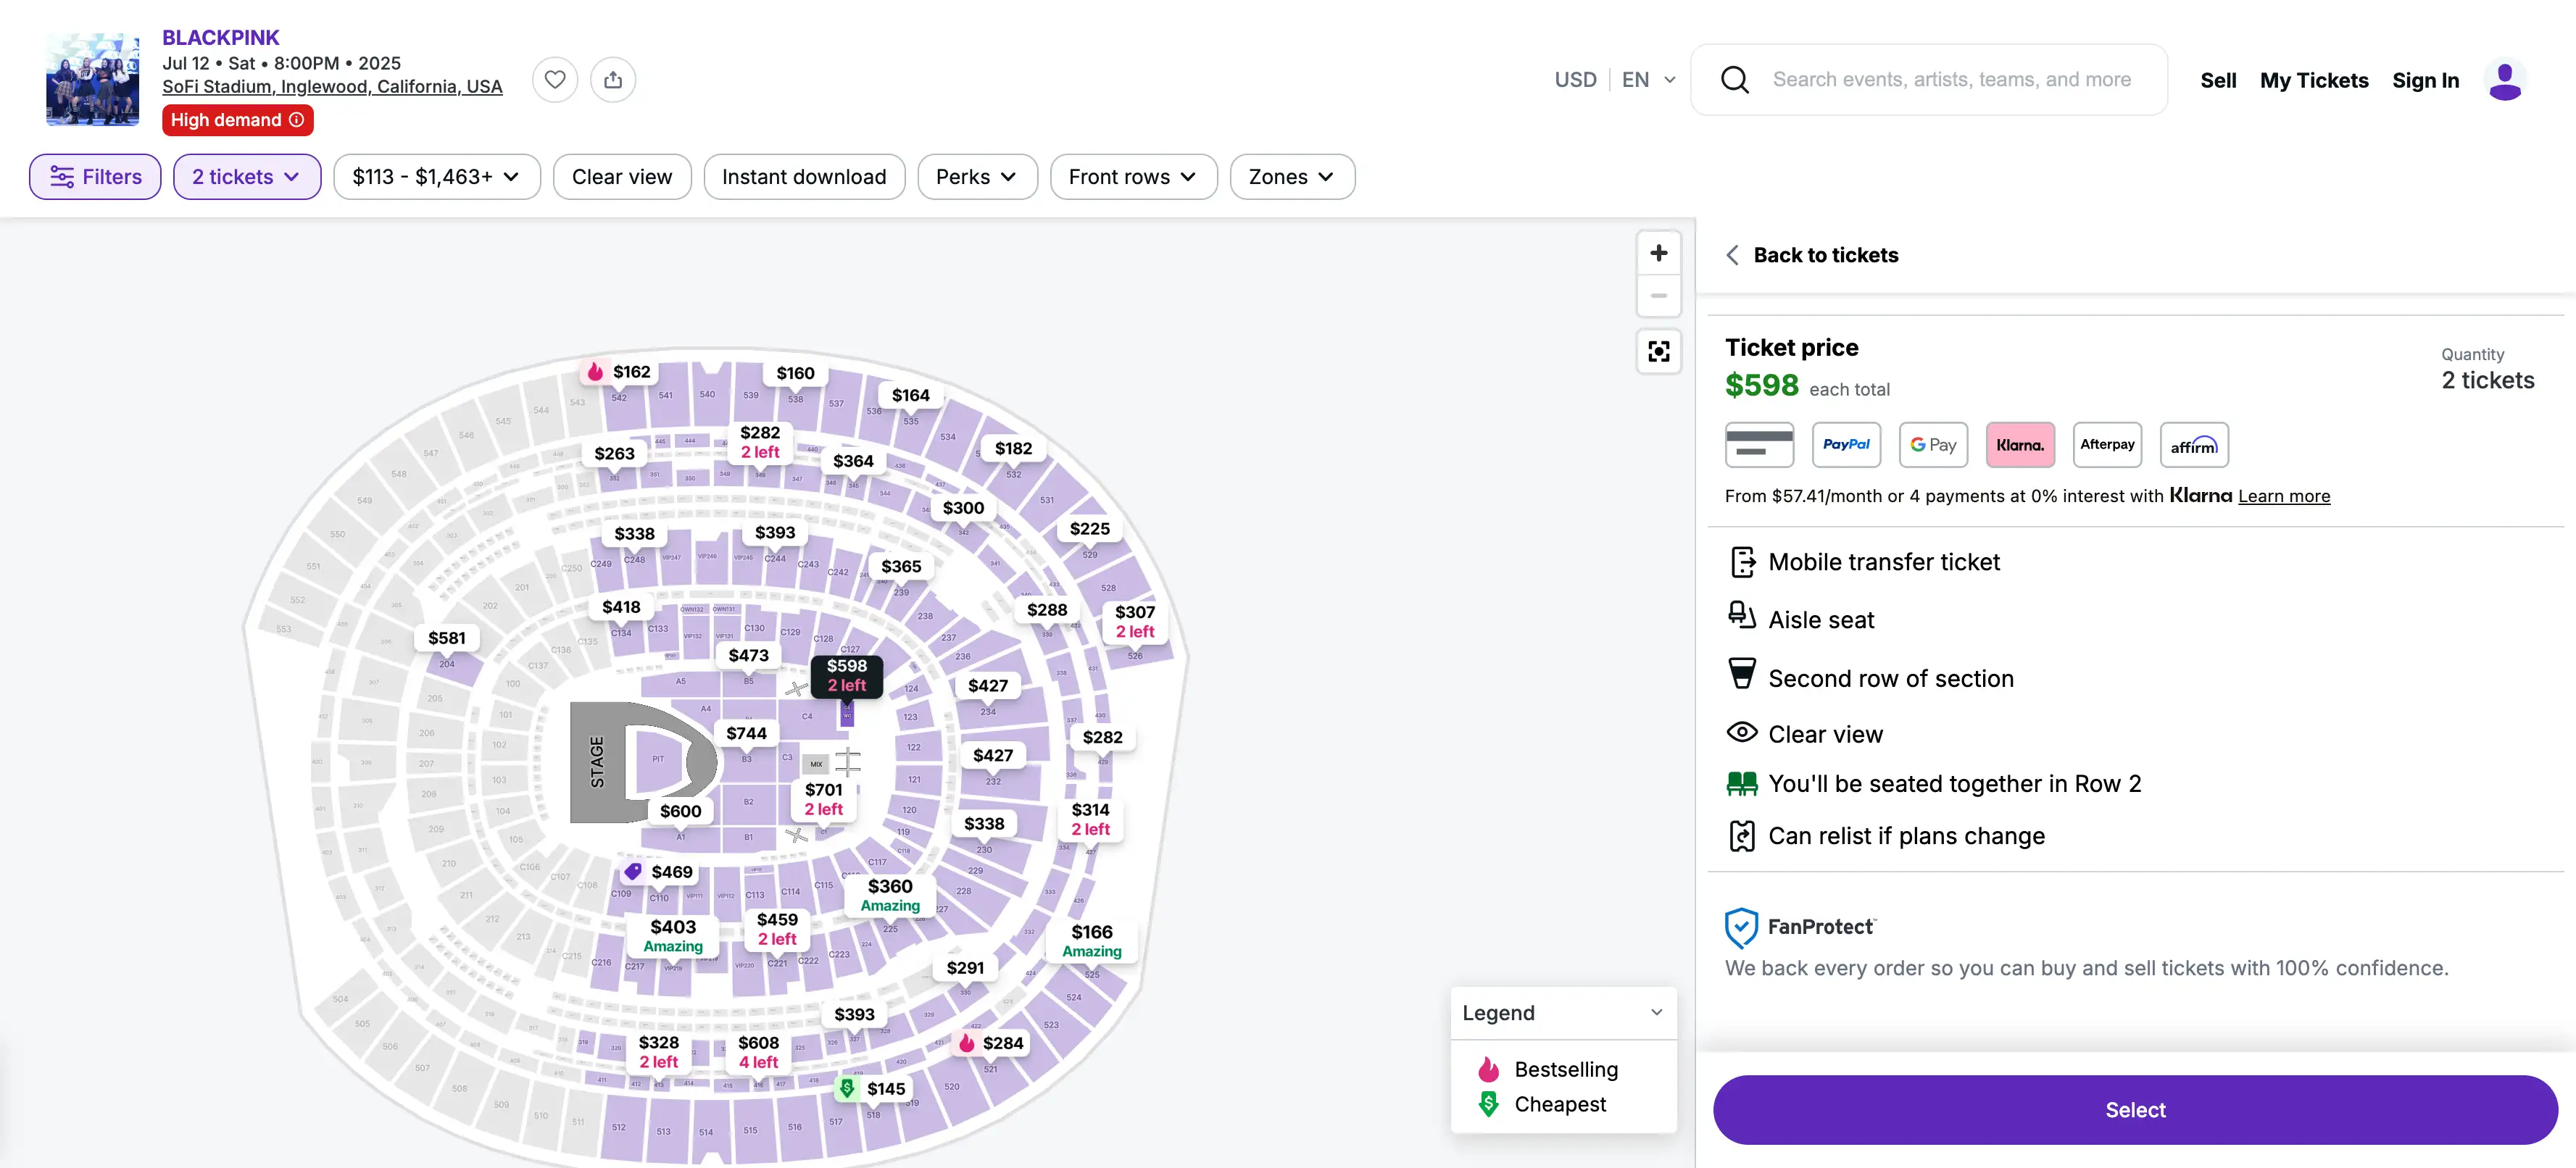The image size is (2576, 1168).
Task: Zoom in on the stadium map
Action: pos(1659,253)
